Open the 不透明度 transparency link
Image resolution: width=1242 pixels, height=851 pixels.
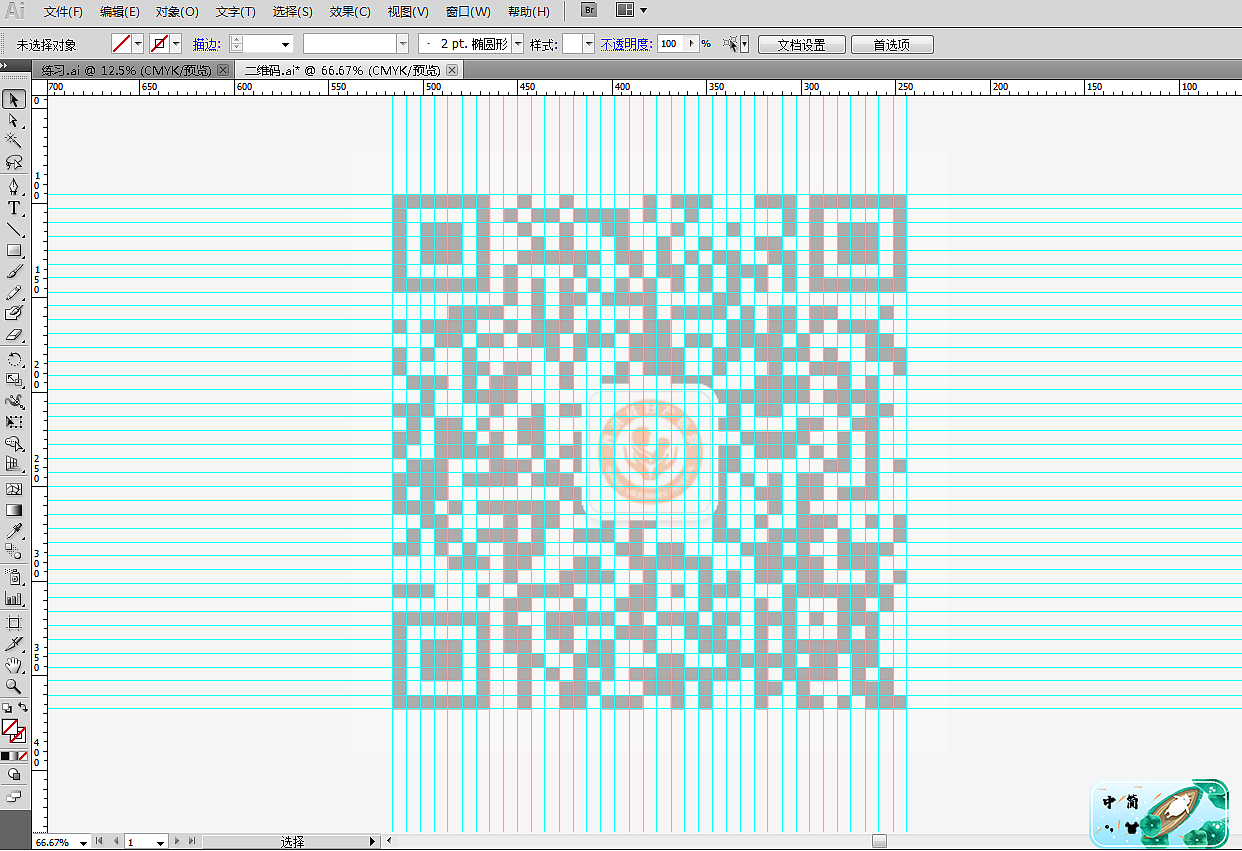click(x=626, y=44)
